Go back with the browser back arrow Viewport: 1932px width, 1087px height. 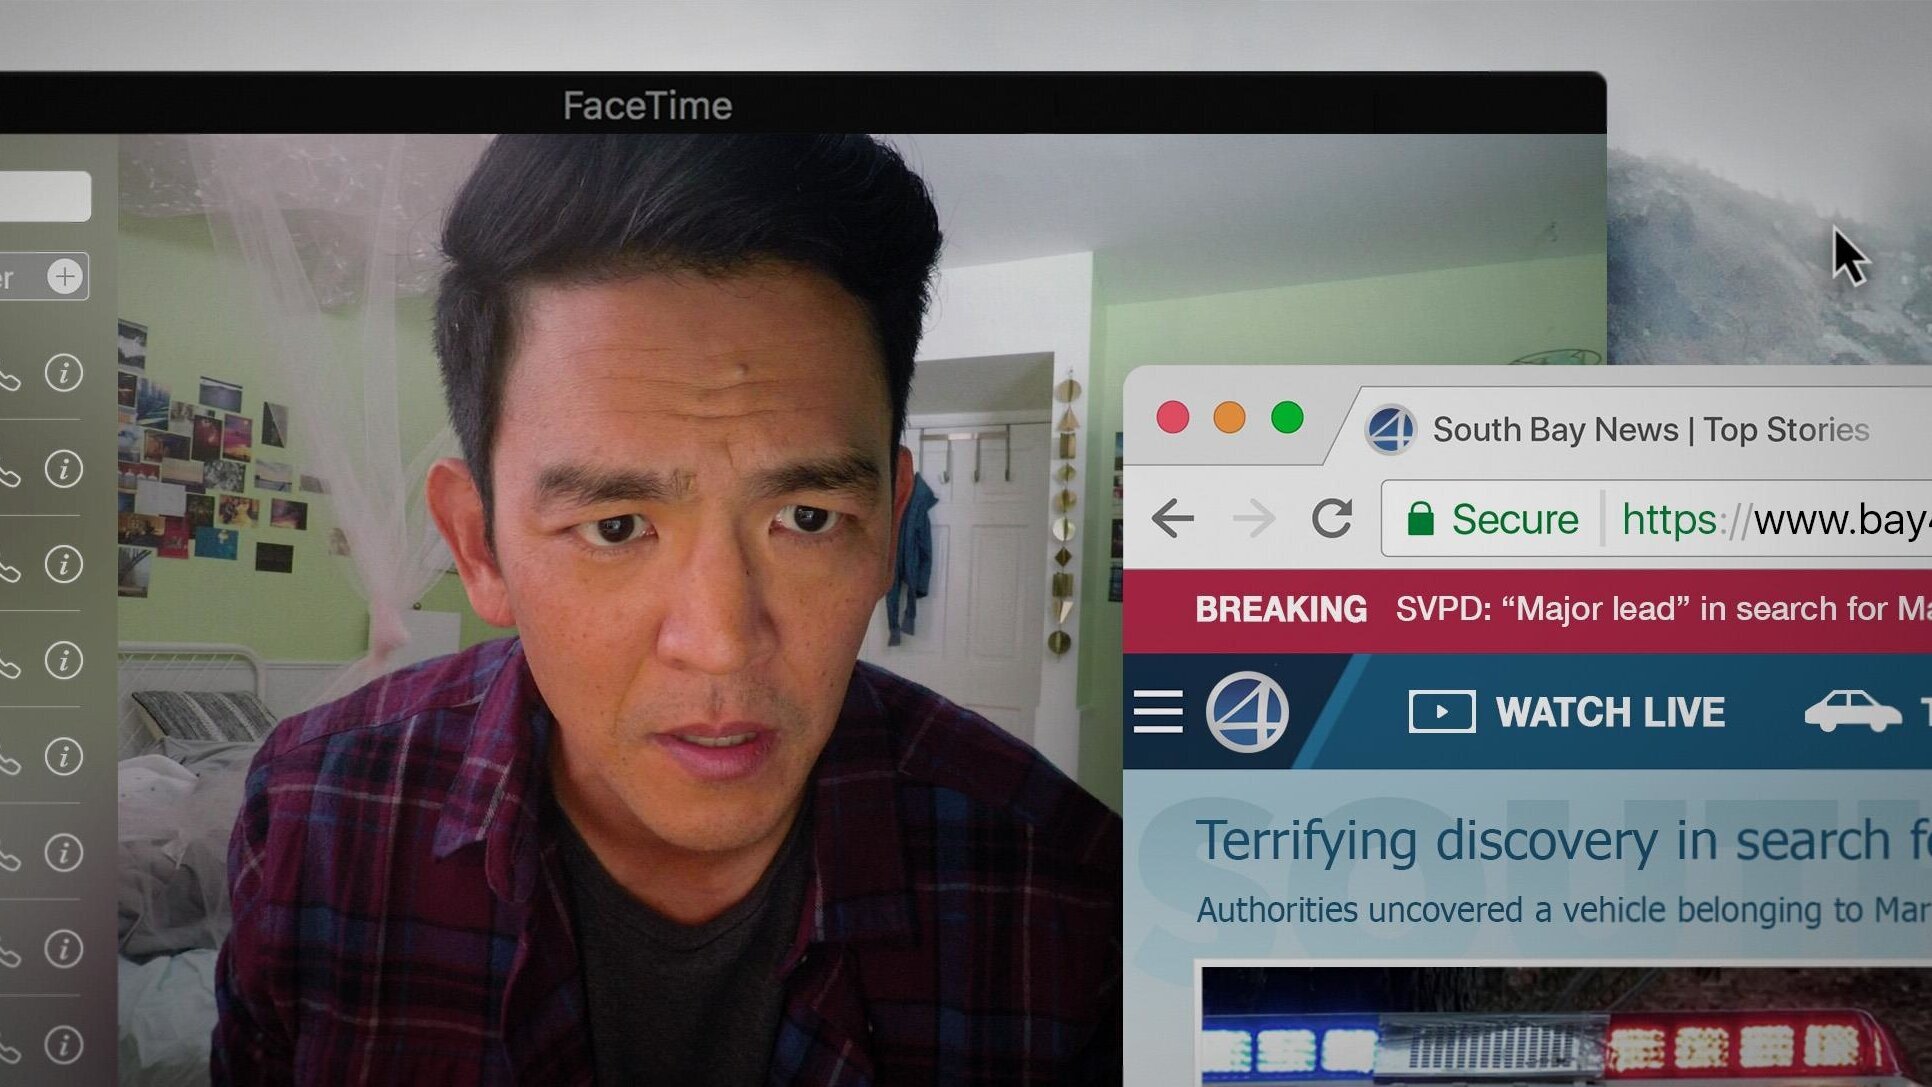pyautogui.click(x=1172, y=519)
